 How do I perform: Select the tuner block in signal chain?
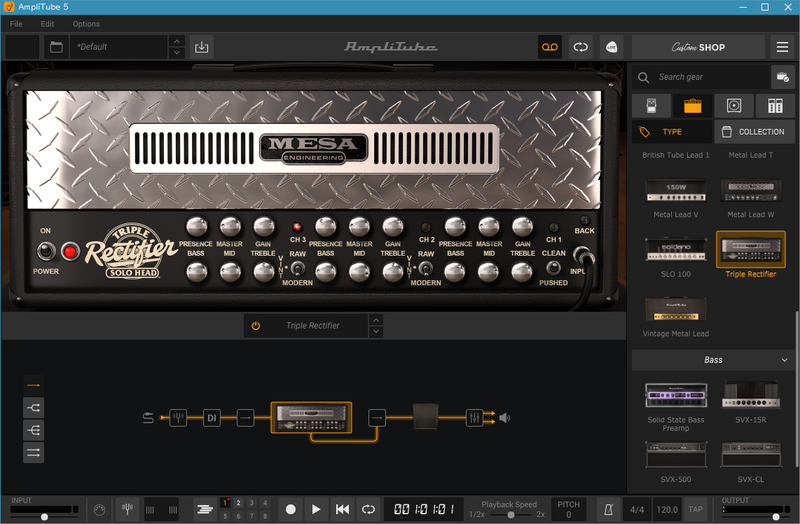tap(178, 418)
